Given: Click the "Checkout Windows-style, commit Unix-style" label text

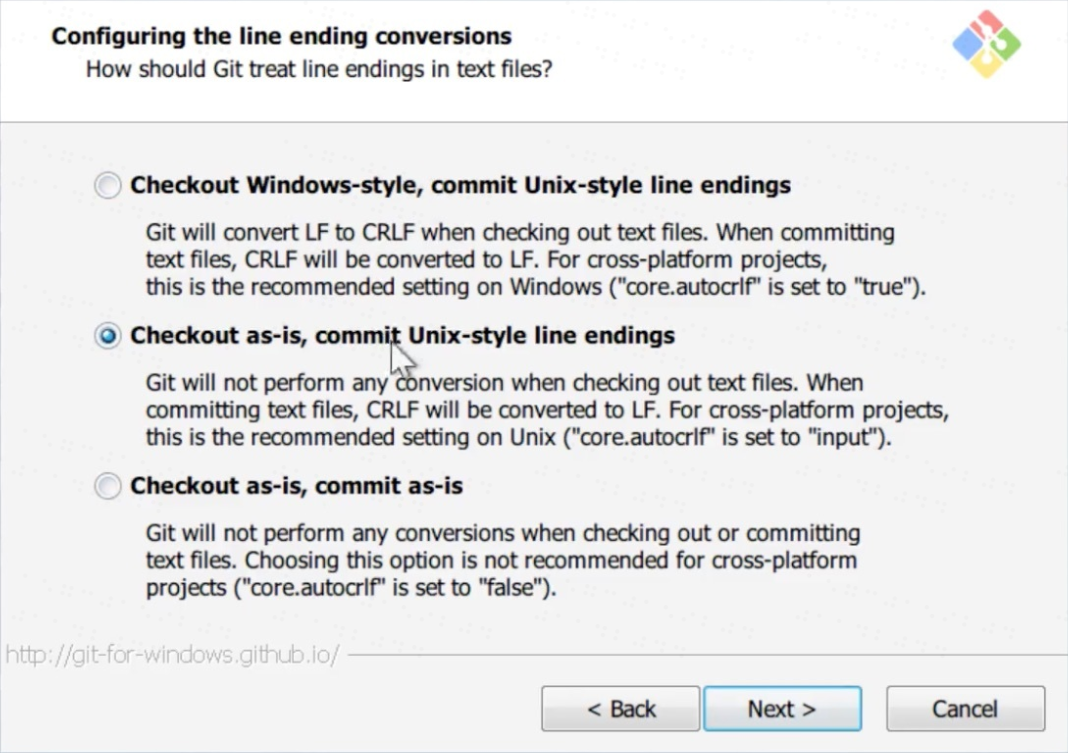Looking at the screenshot, I should click(x=460, y=185).
